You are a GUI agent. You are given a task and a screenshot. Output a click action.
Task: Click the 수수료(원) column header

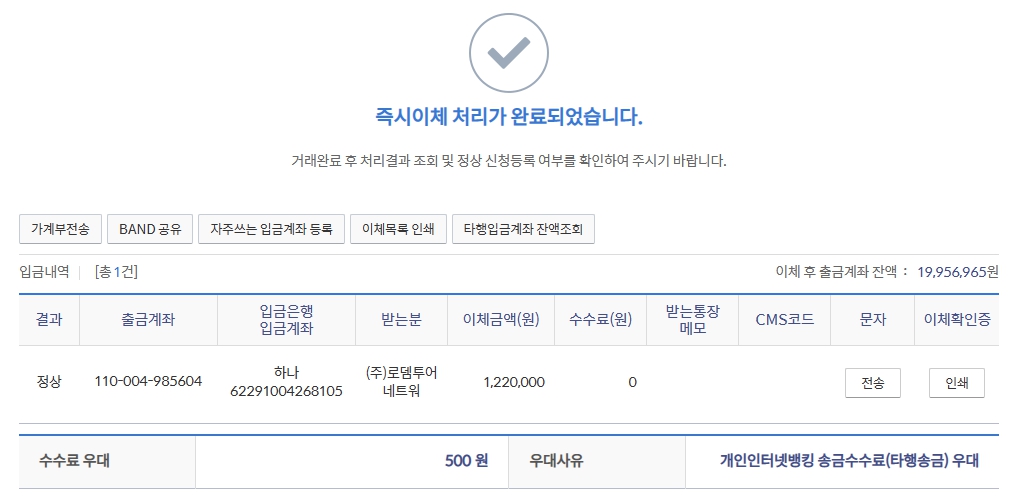click(x=600, y=320)
